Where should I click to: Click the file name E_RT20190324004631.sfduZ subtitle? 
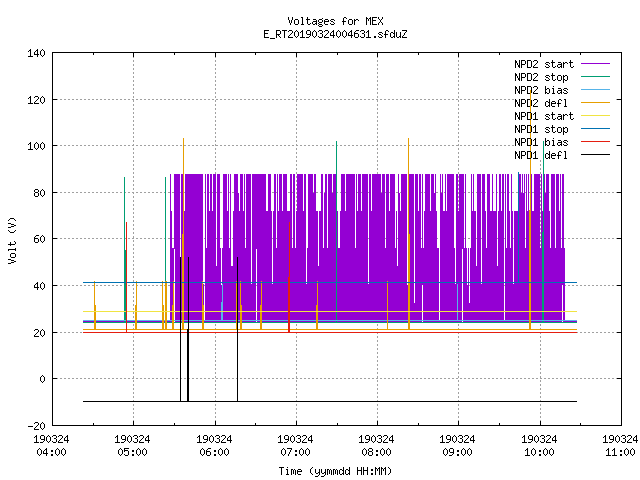coord(335,34)
